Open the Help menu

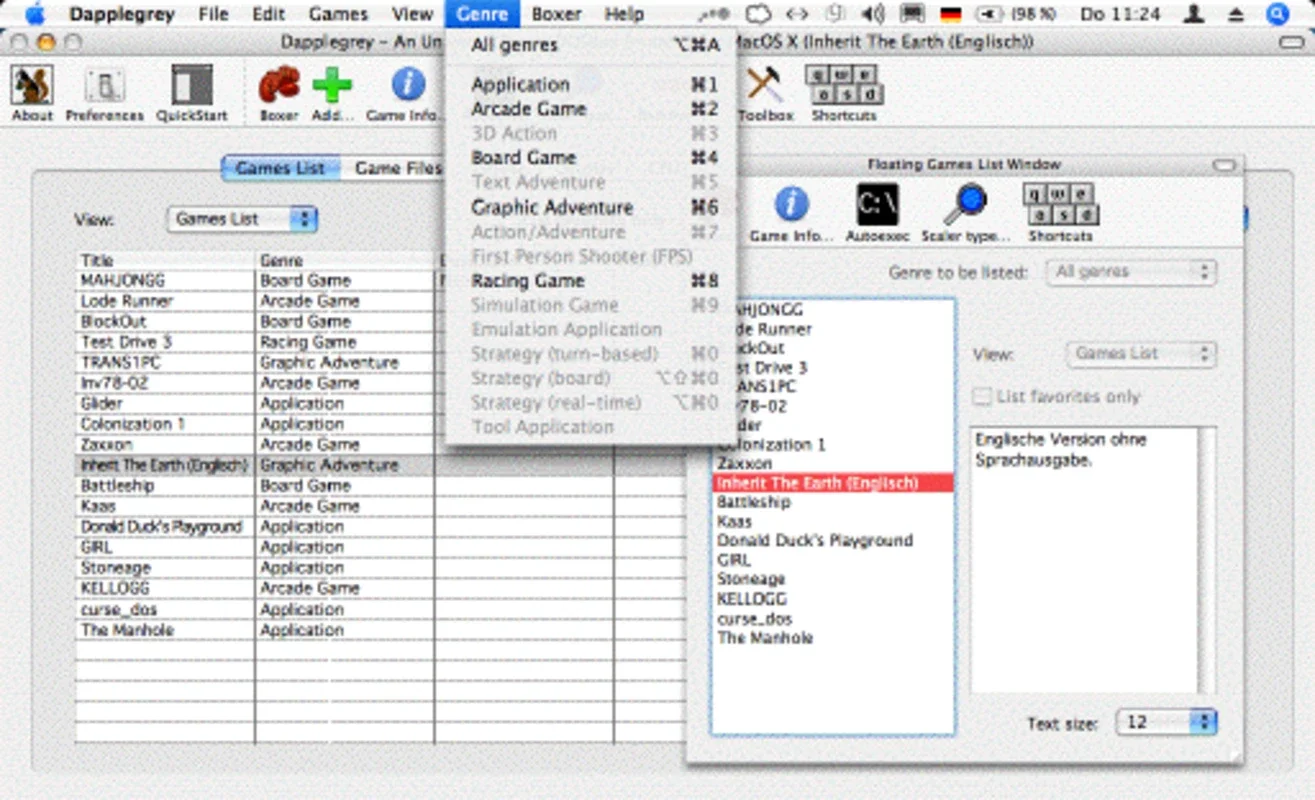624,14
